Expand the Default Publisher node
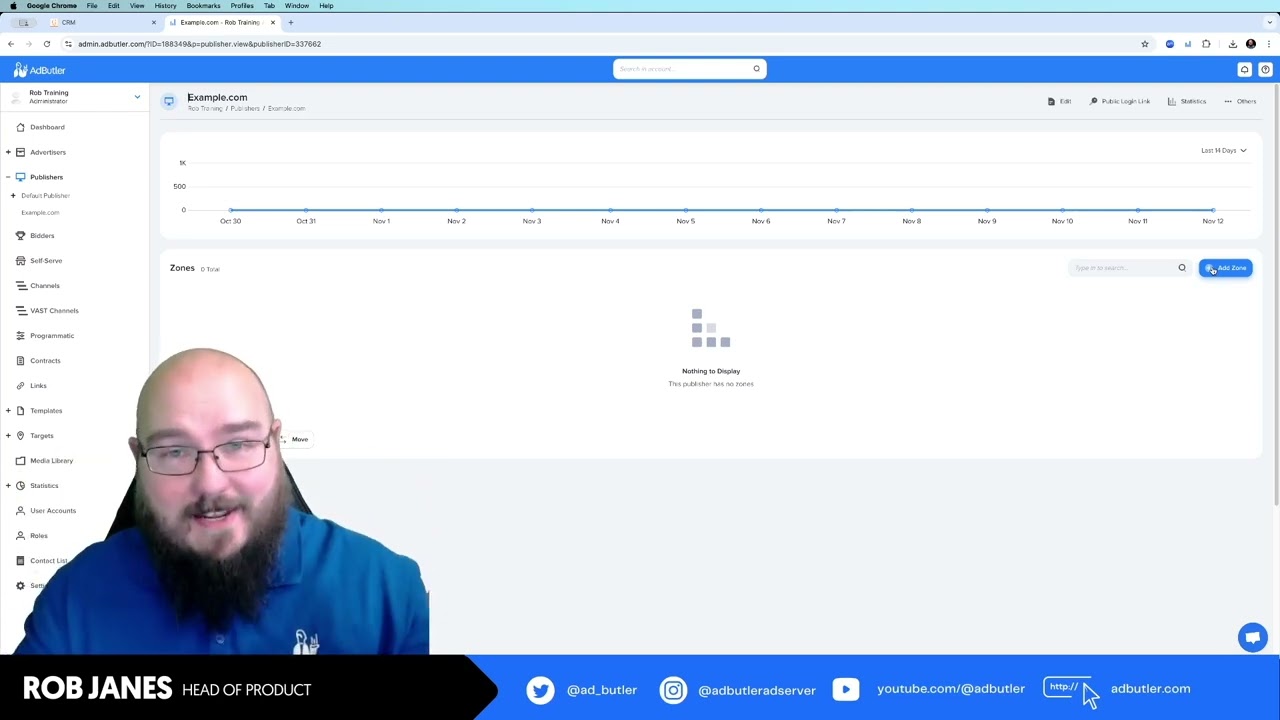 click(13, 196)
